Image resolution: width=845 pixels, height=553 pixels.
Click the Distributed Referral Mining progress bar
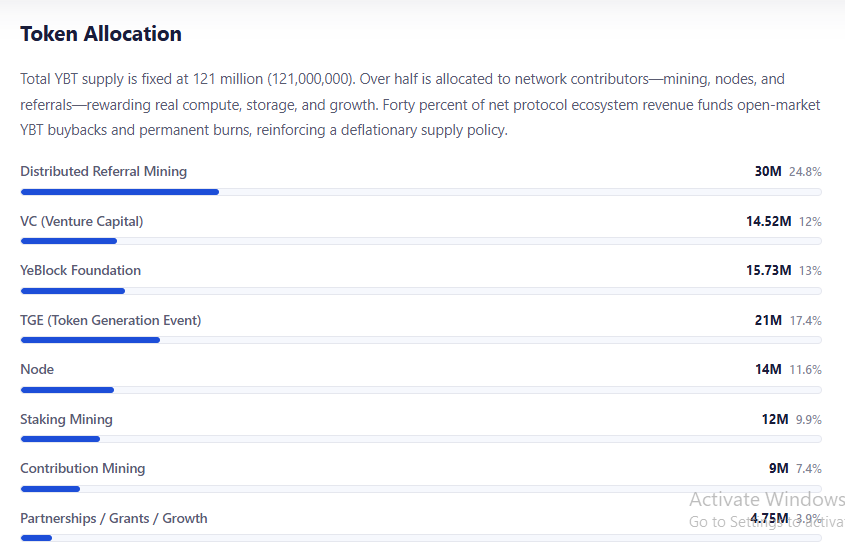point(421,192)
